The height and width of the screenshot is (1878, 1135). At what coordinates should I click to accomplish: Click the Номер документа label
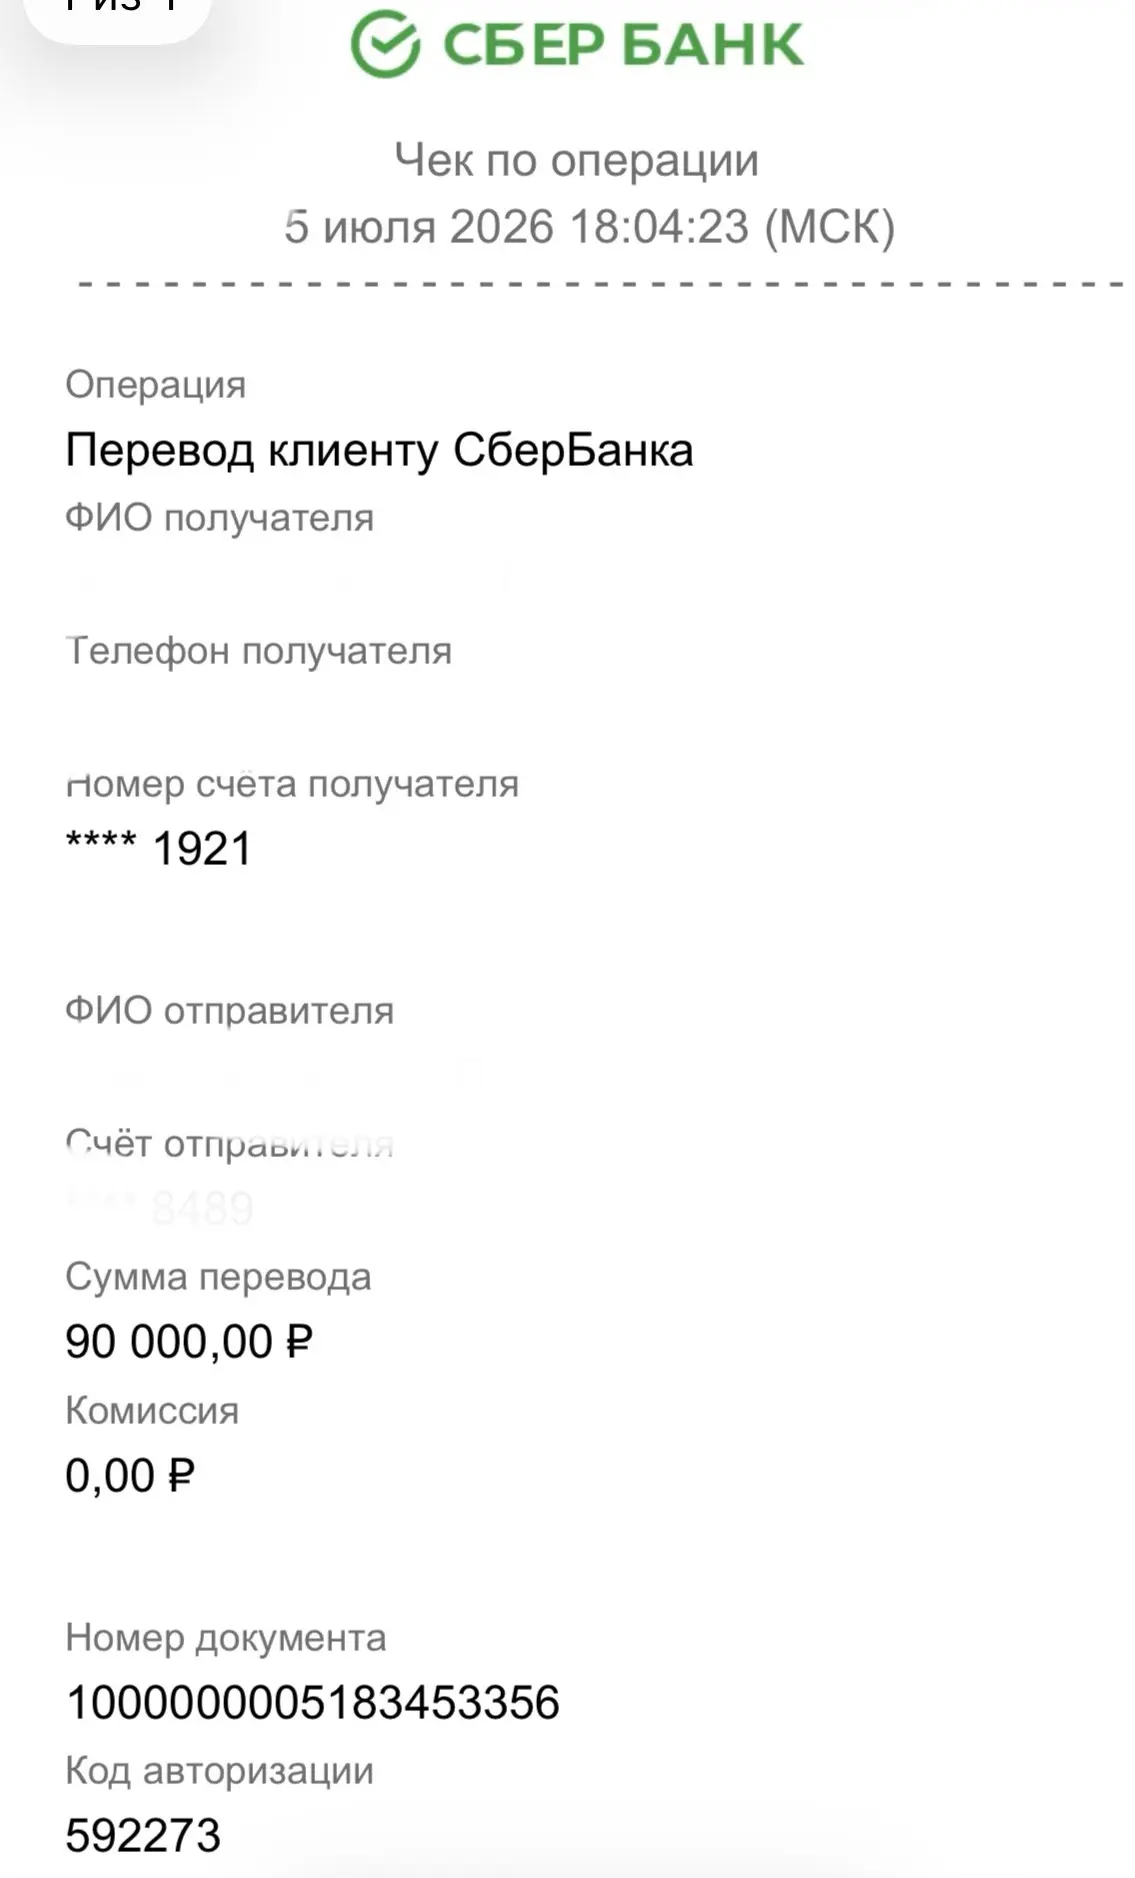tap(225, 1638)
